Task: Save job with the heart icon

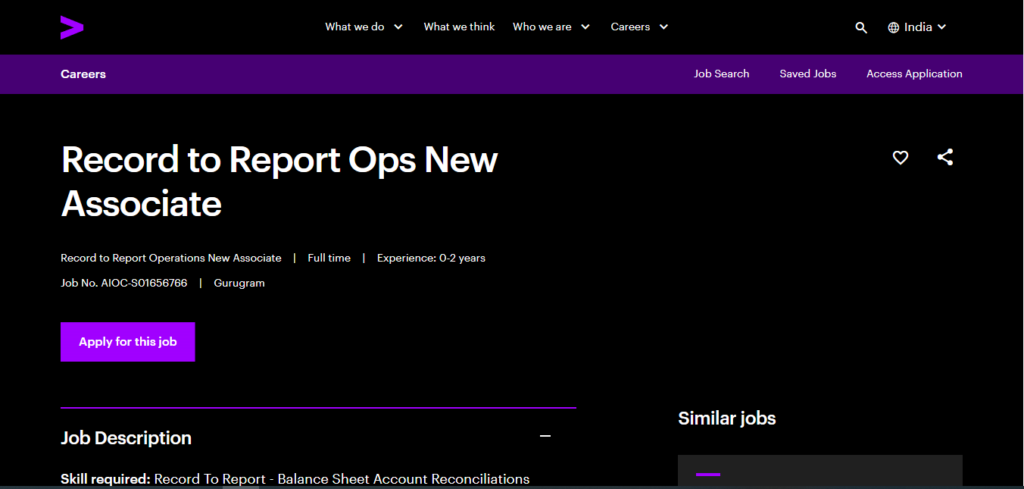Action: point(901,157)
